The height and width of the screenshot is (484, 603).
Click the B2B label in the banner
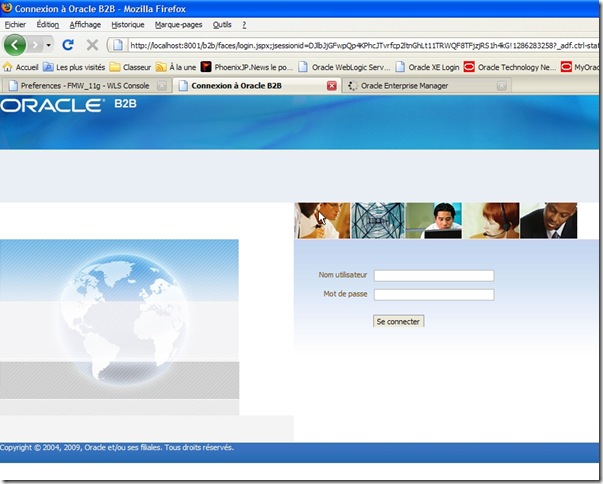click(125, 103)
